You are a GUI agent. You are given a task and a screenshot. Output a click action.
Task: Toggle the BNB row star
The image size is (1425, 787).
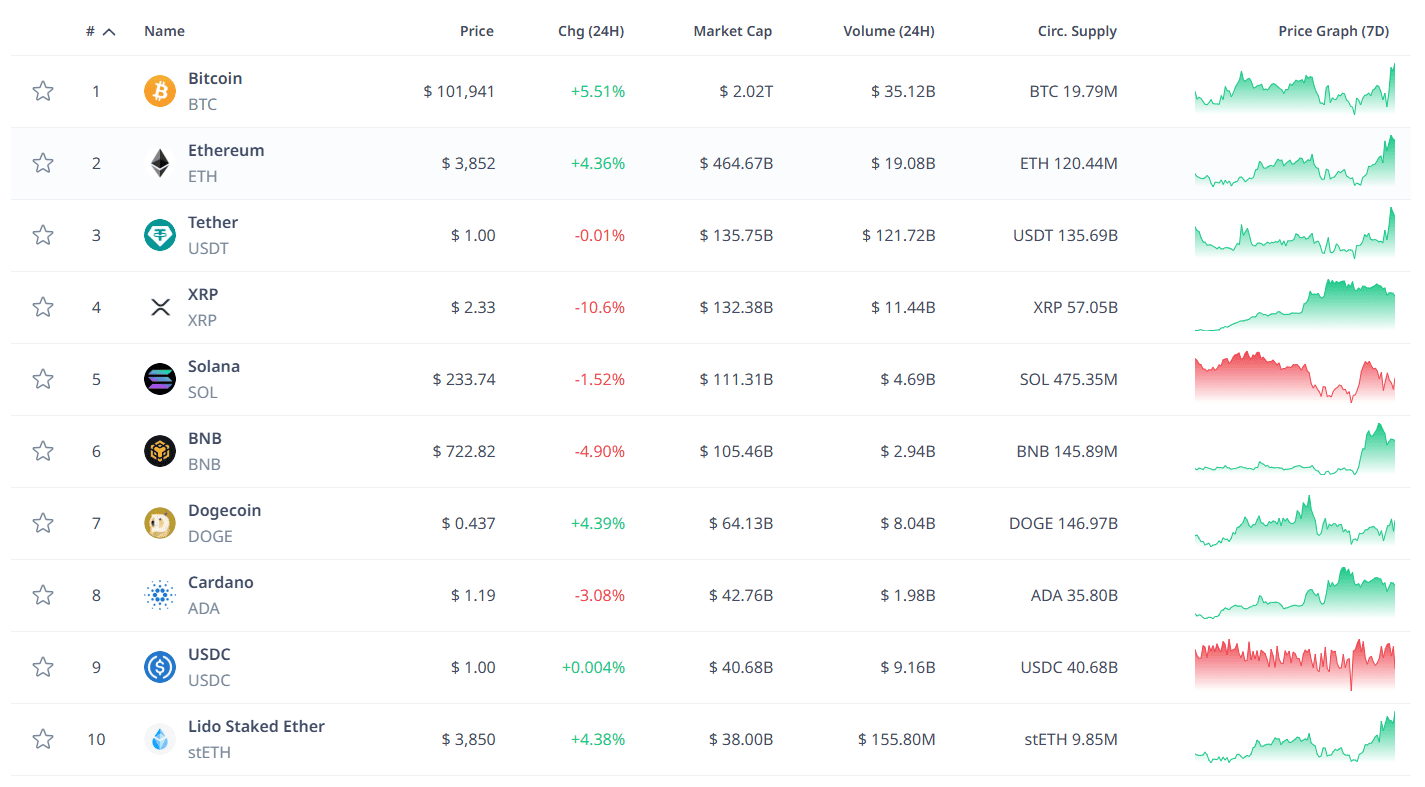(x=43, y=451)
